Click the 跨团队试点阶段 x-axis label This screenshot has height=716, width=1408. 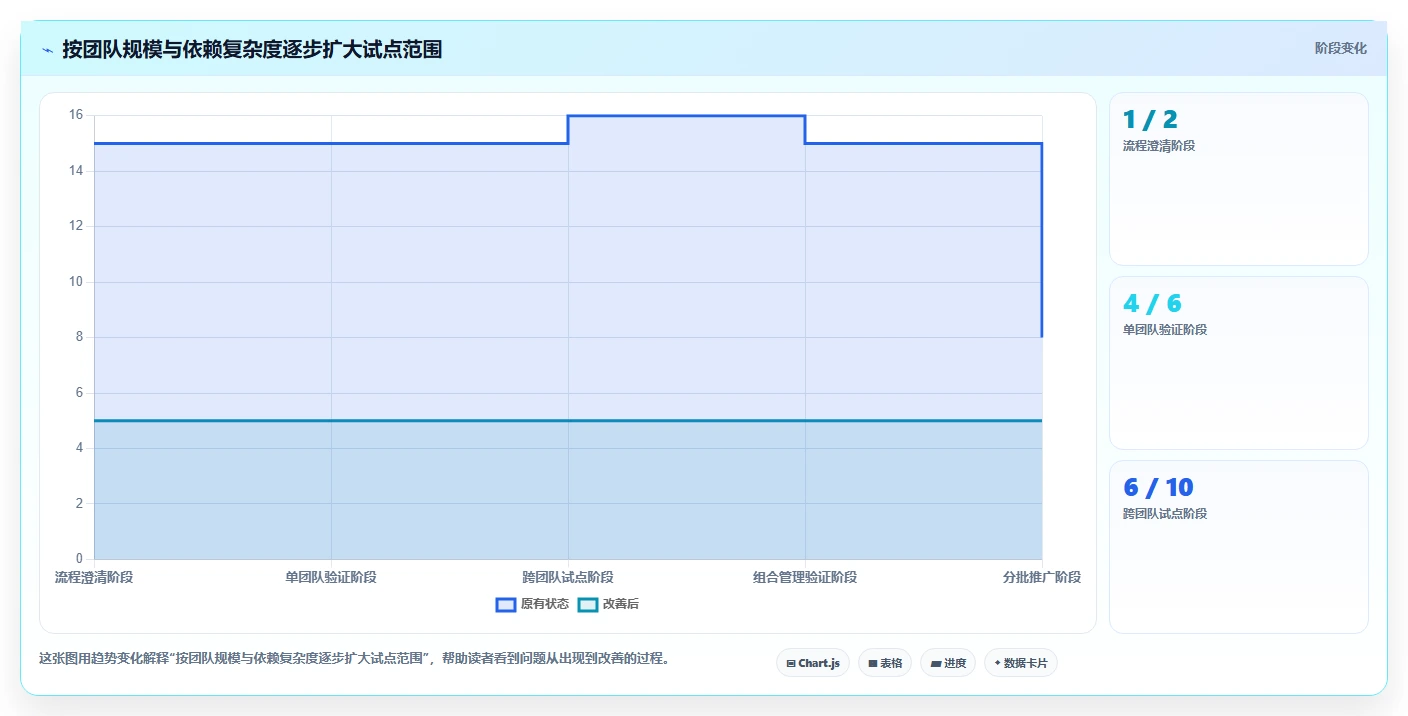click(x=568, y=577)
